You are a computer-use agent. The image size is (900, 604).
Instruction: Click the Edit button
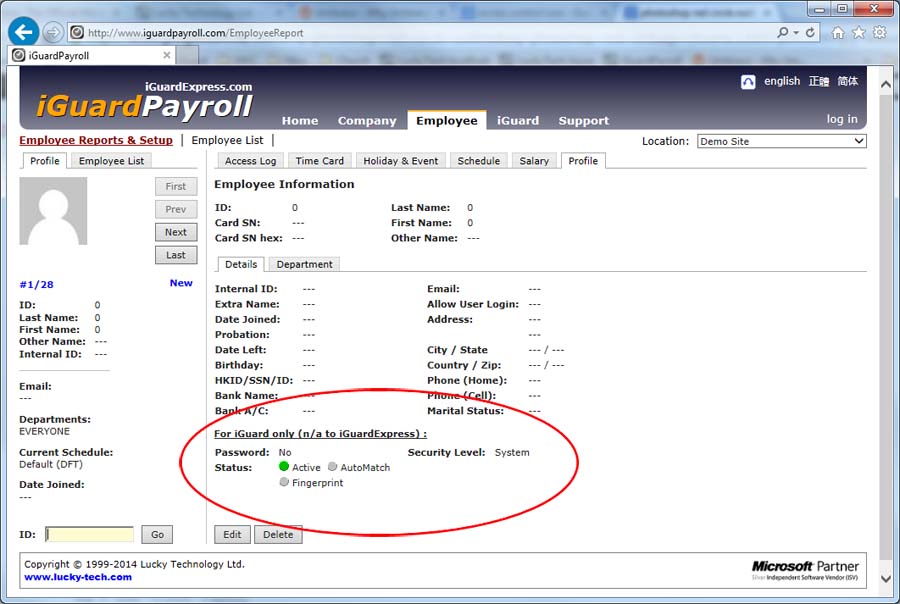[232, 535]
